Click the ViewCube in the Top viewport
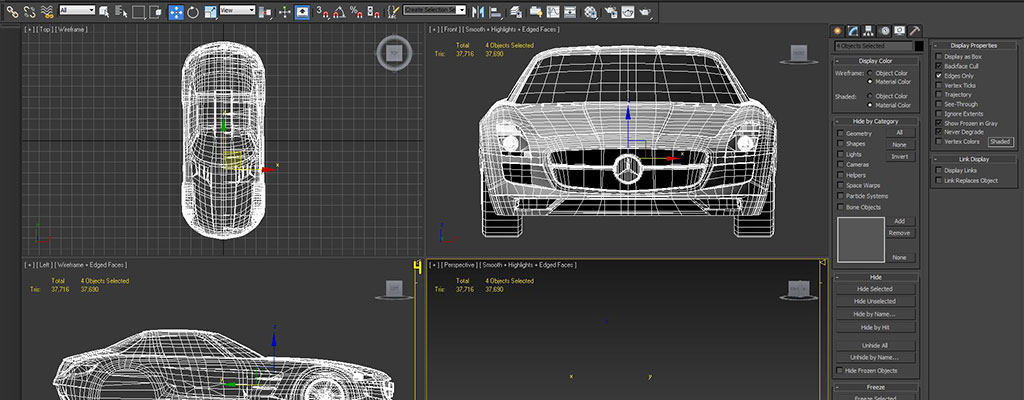The width and height of the screenshot is (1024, 400). [394, 53]
